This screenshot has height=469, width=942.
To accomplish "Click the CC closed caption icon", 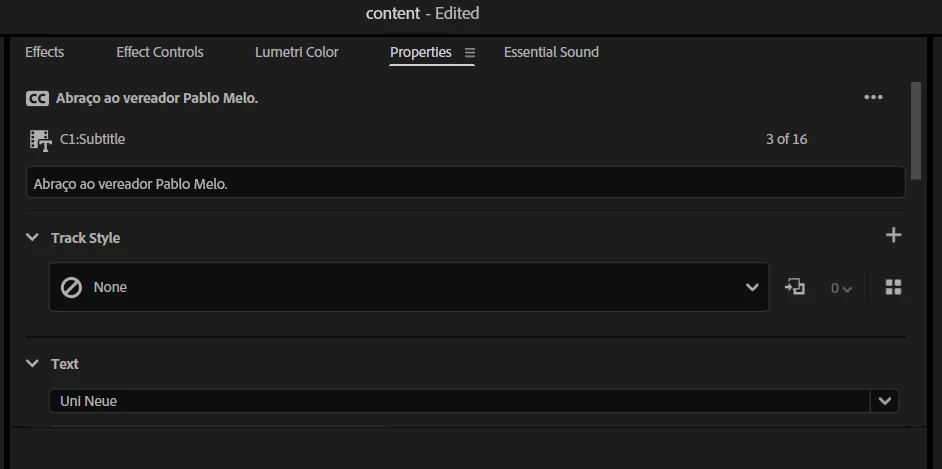I will [37, 98].
